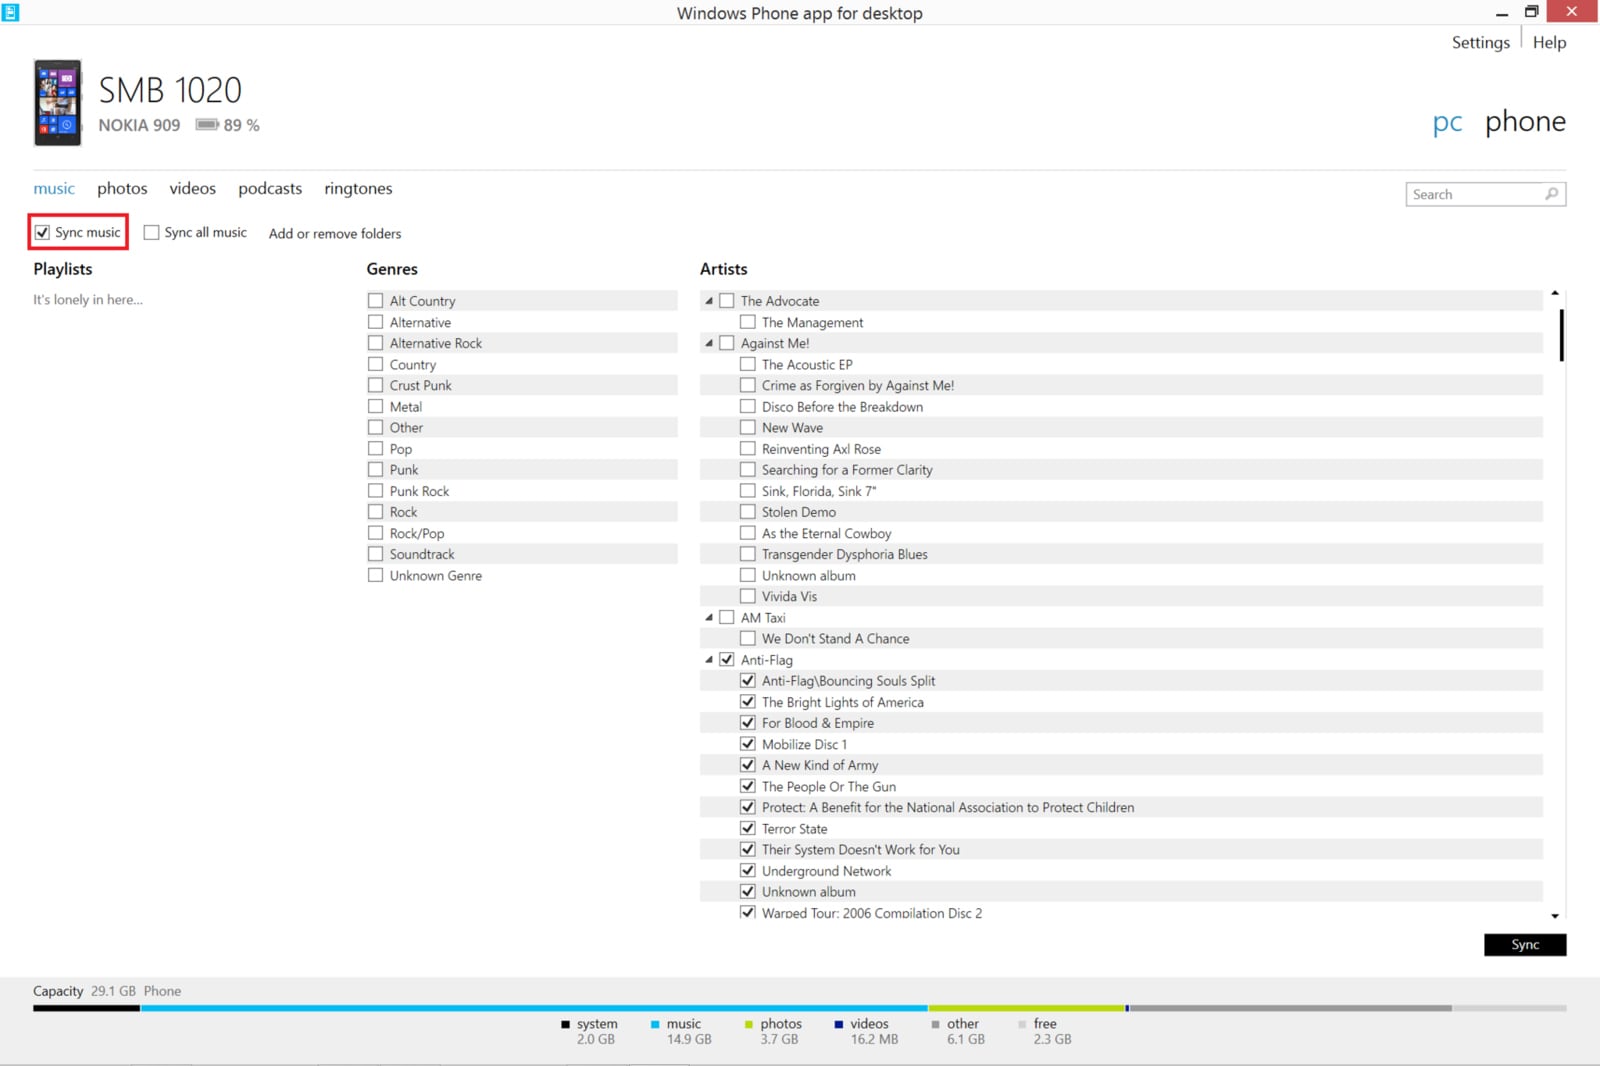Click the Disco Before the Breakdown text
Screen dimensions: 1600x1066
842,407
